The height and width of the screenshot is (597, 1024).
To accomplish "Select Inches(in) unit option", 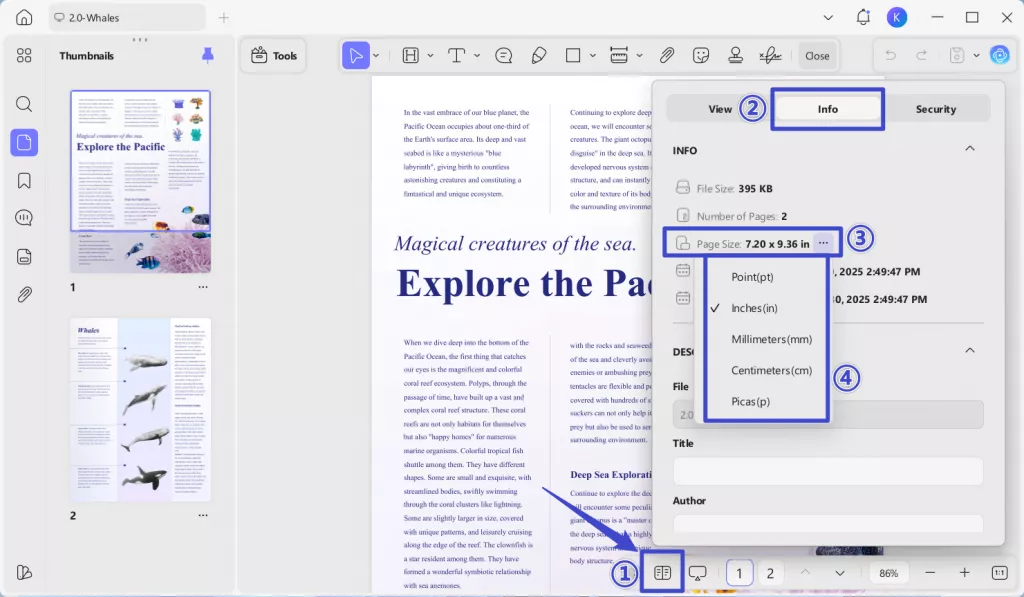I will (755, 308).
